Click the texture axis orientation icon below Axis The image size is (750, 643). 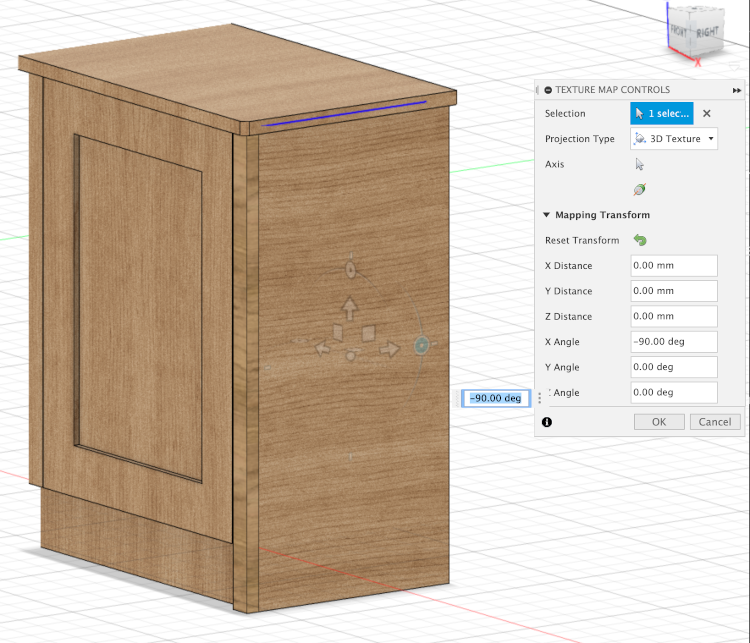640,188
